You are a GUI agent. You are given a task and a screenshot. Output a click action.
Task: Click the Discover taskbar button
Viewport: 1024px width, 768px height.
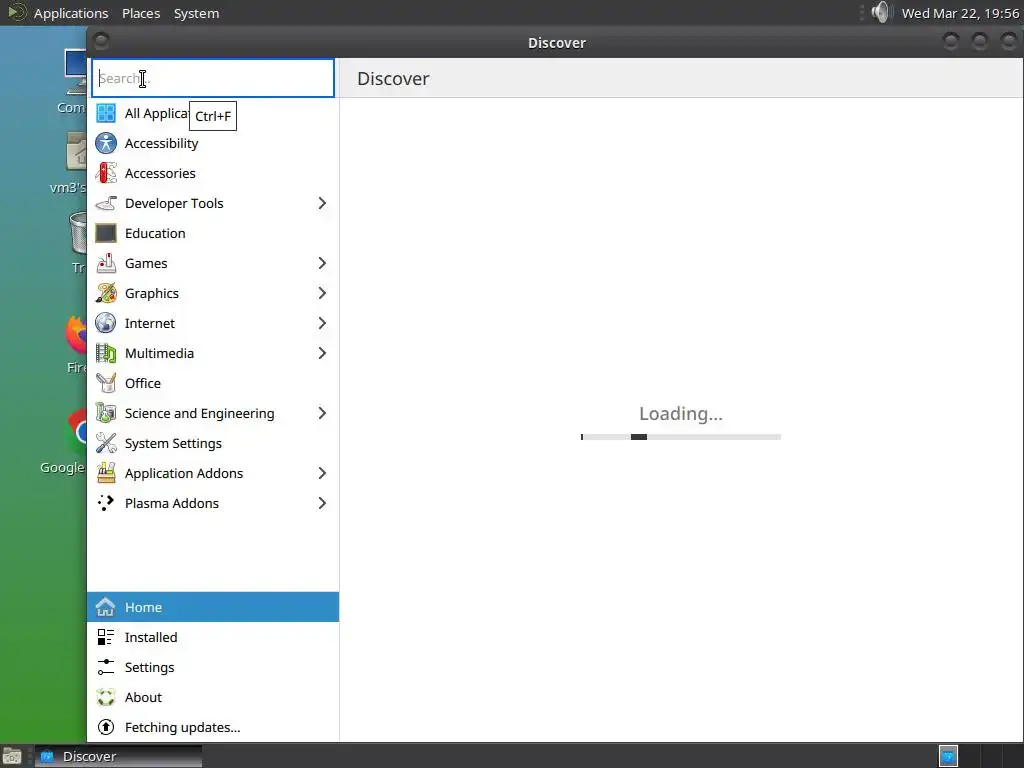[x=118, y=756]
